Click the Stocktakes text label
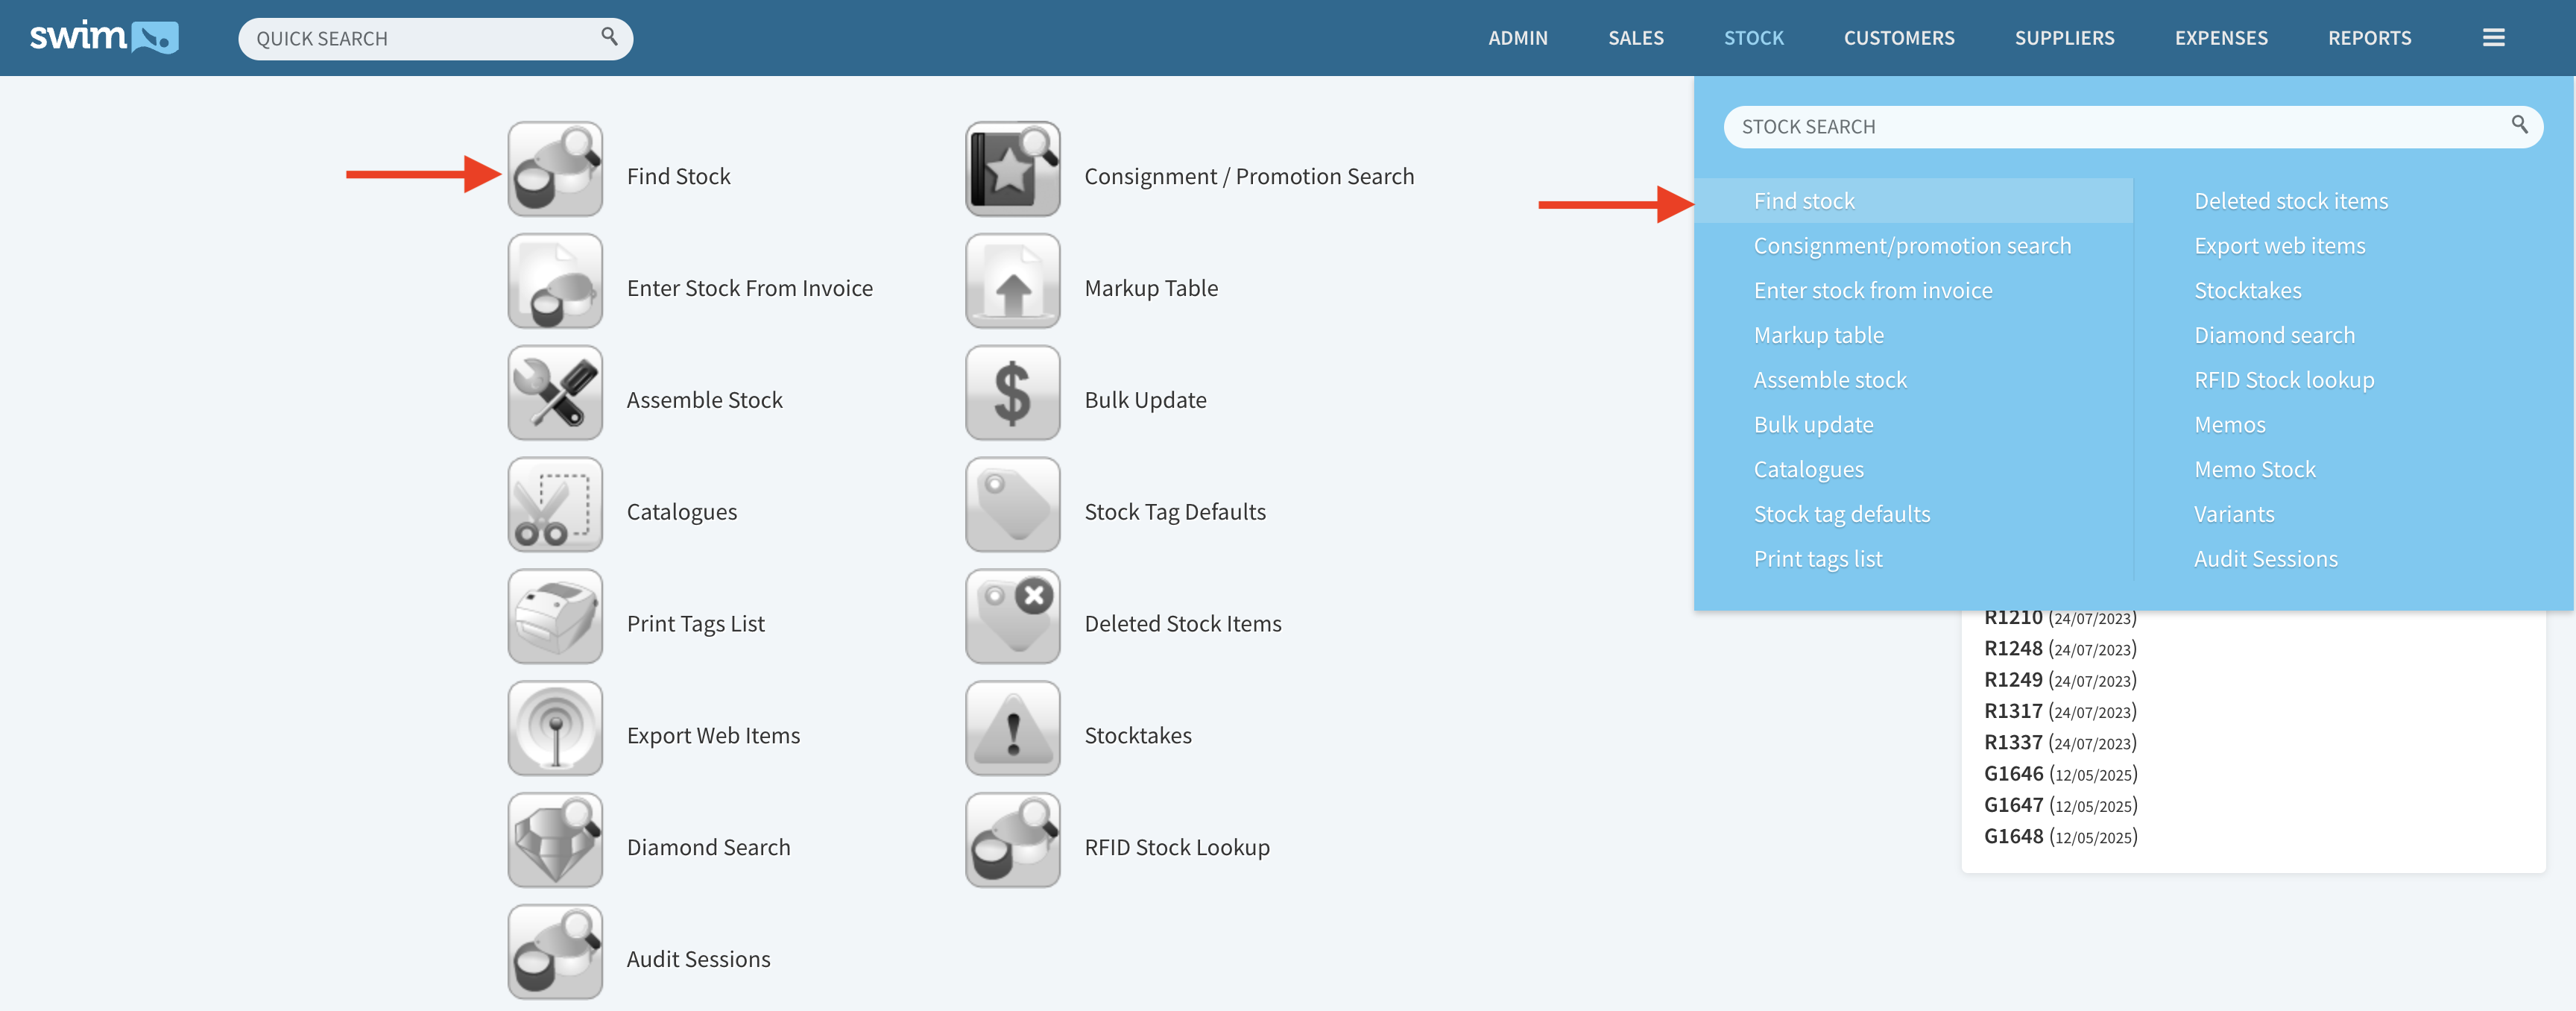The width and height of the screenshot is (2576, 1011). pos(1138,735)
